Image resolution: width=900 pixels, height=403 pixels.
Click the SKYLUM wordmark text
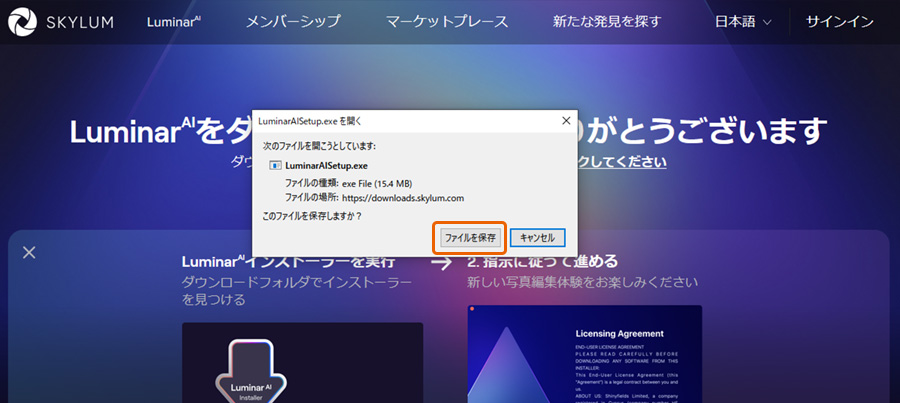click(x=79, y=23)
